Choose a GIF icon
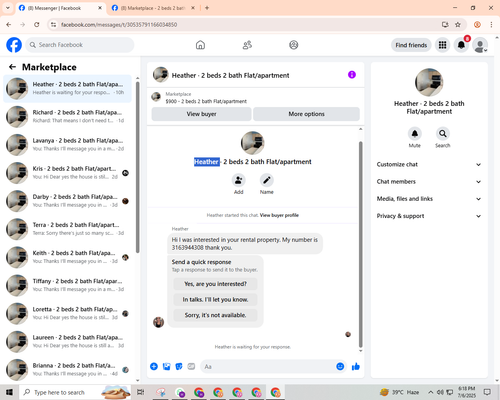 click(x=191, y=367)
